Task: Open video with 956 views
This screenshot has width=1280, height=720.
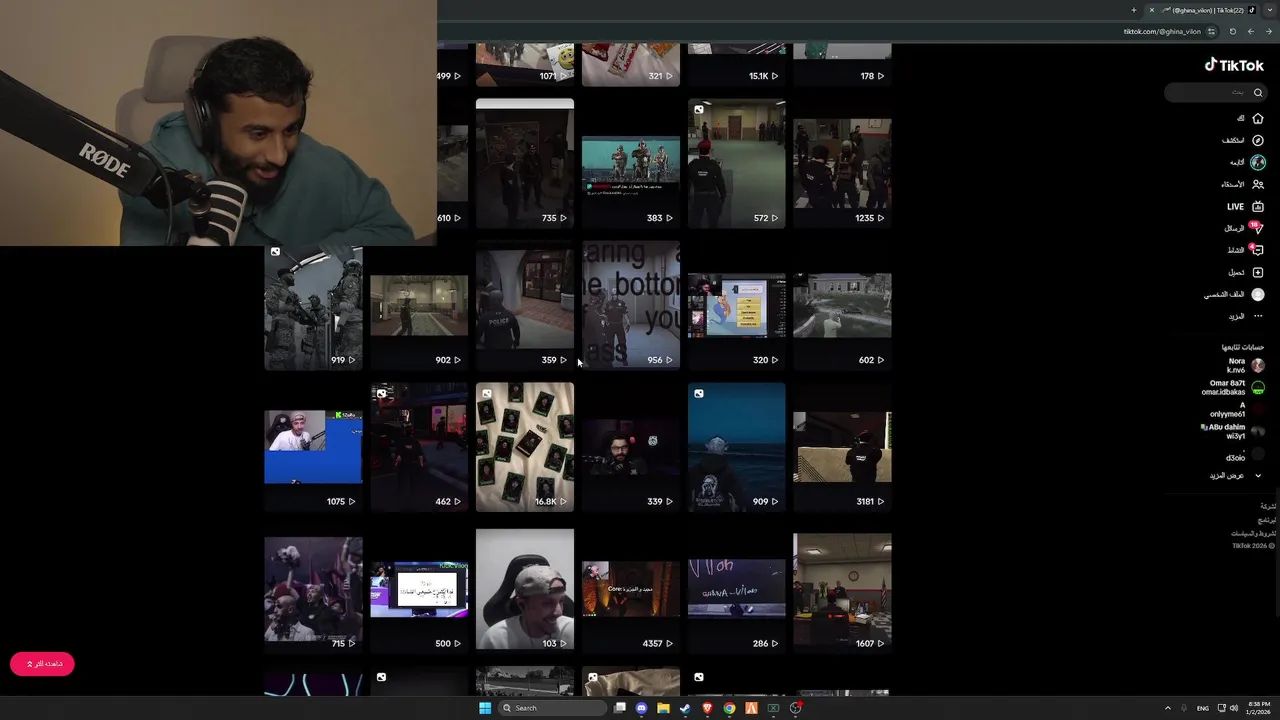Action: click(x=631, y=305)
